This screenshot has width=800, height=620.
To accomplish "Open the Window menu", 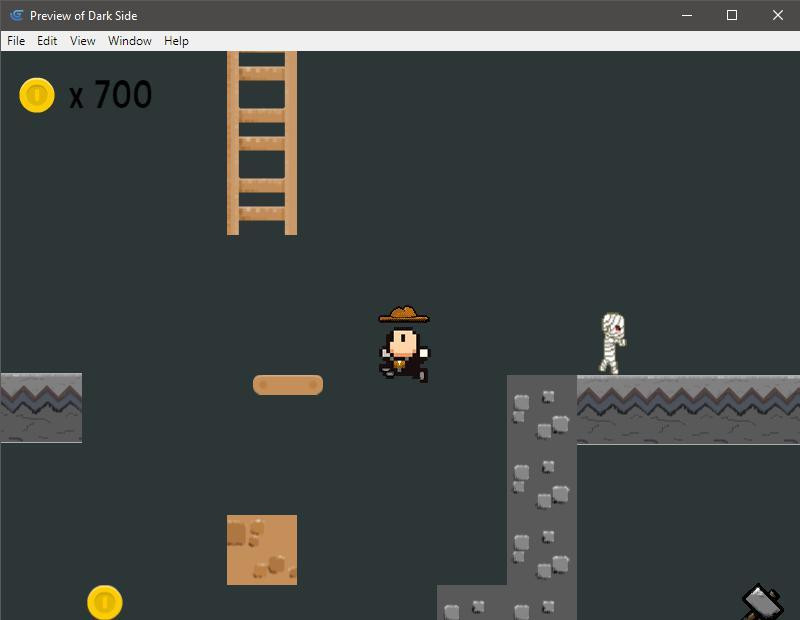I will pyautogui.click(x=130, y=41).
